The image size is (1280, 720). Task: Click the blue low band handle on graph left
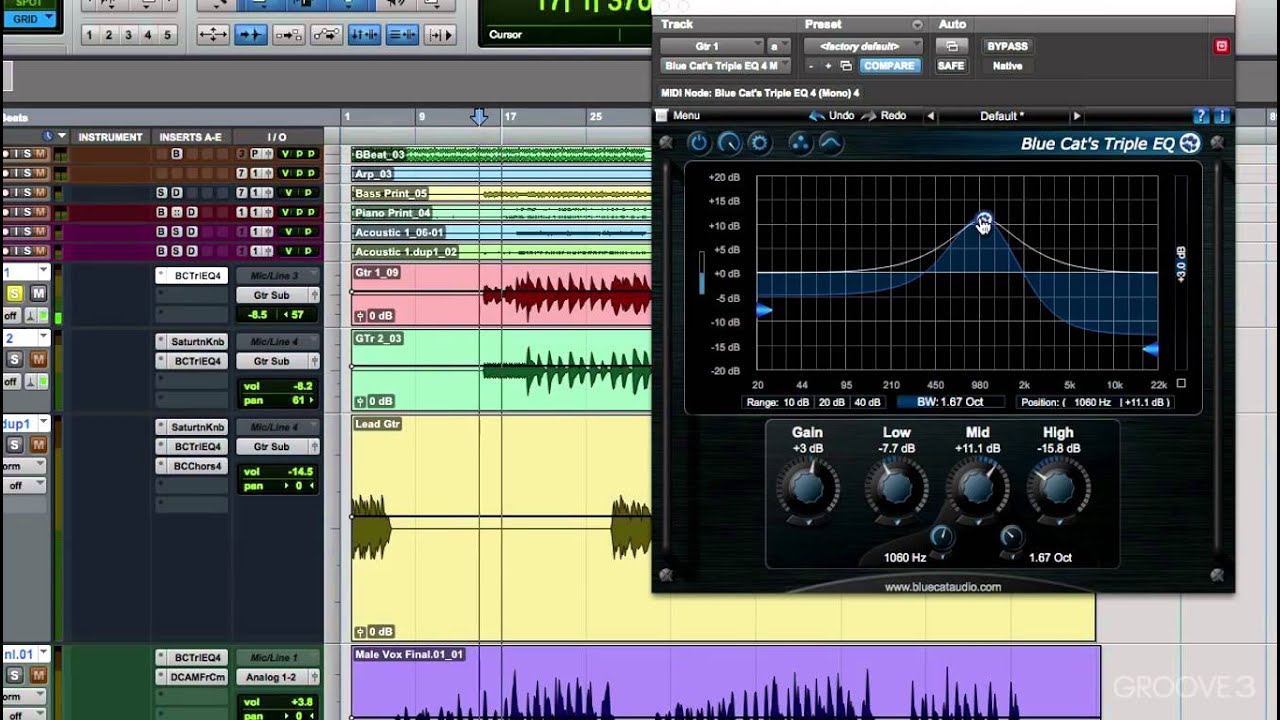point(764,311)
